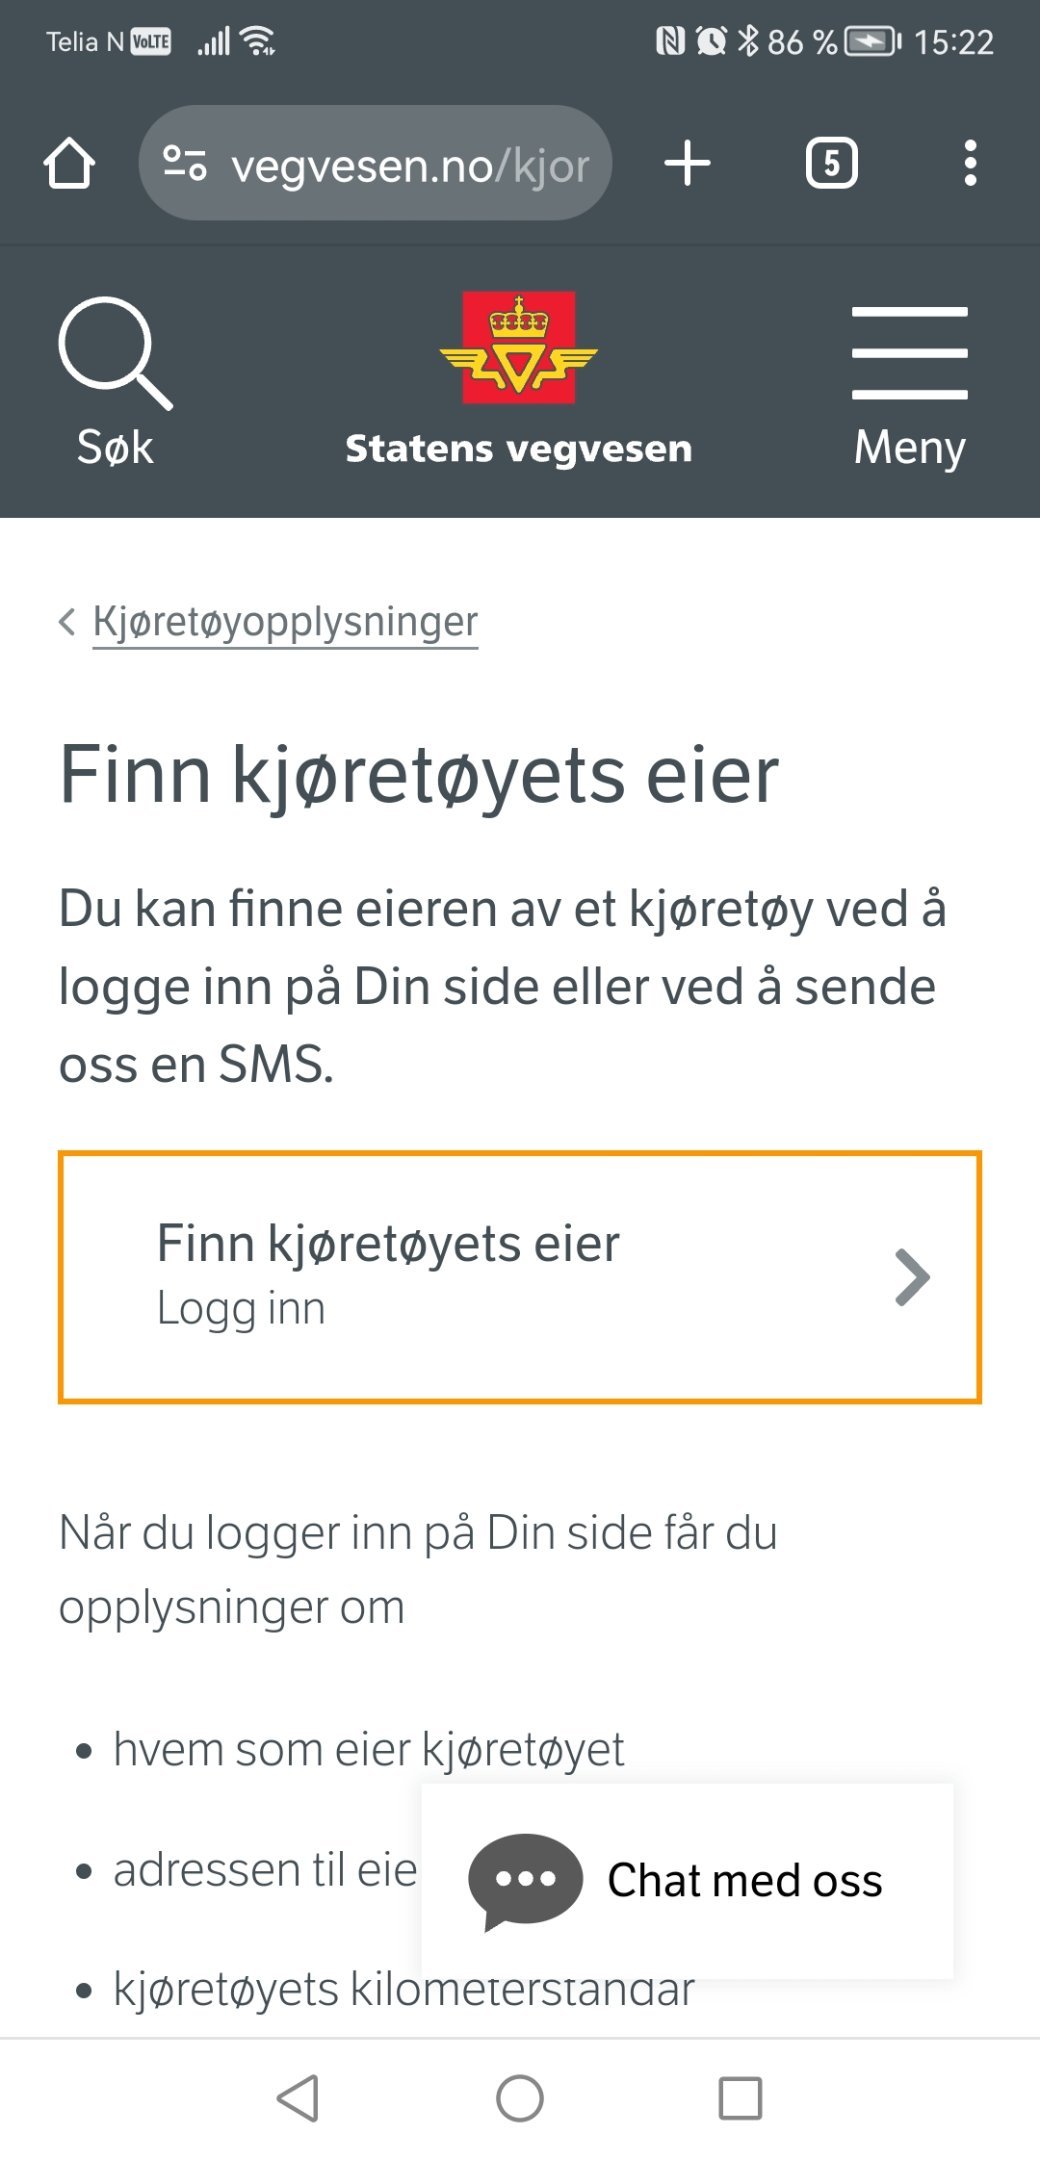The image size is (1040, 2160).
Task: Tap the Statens vegvesen logo
Action: point(518,347)
